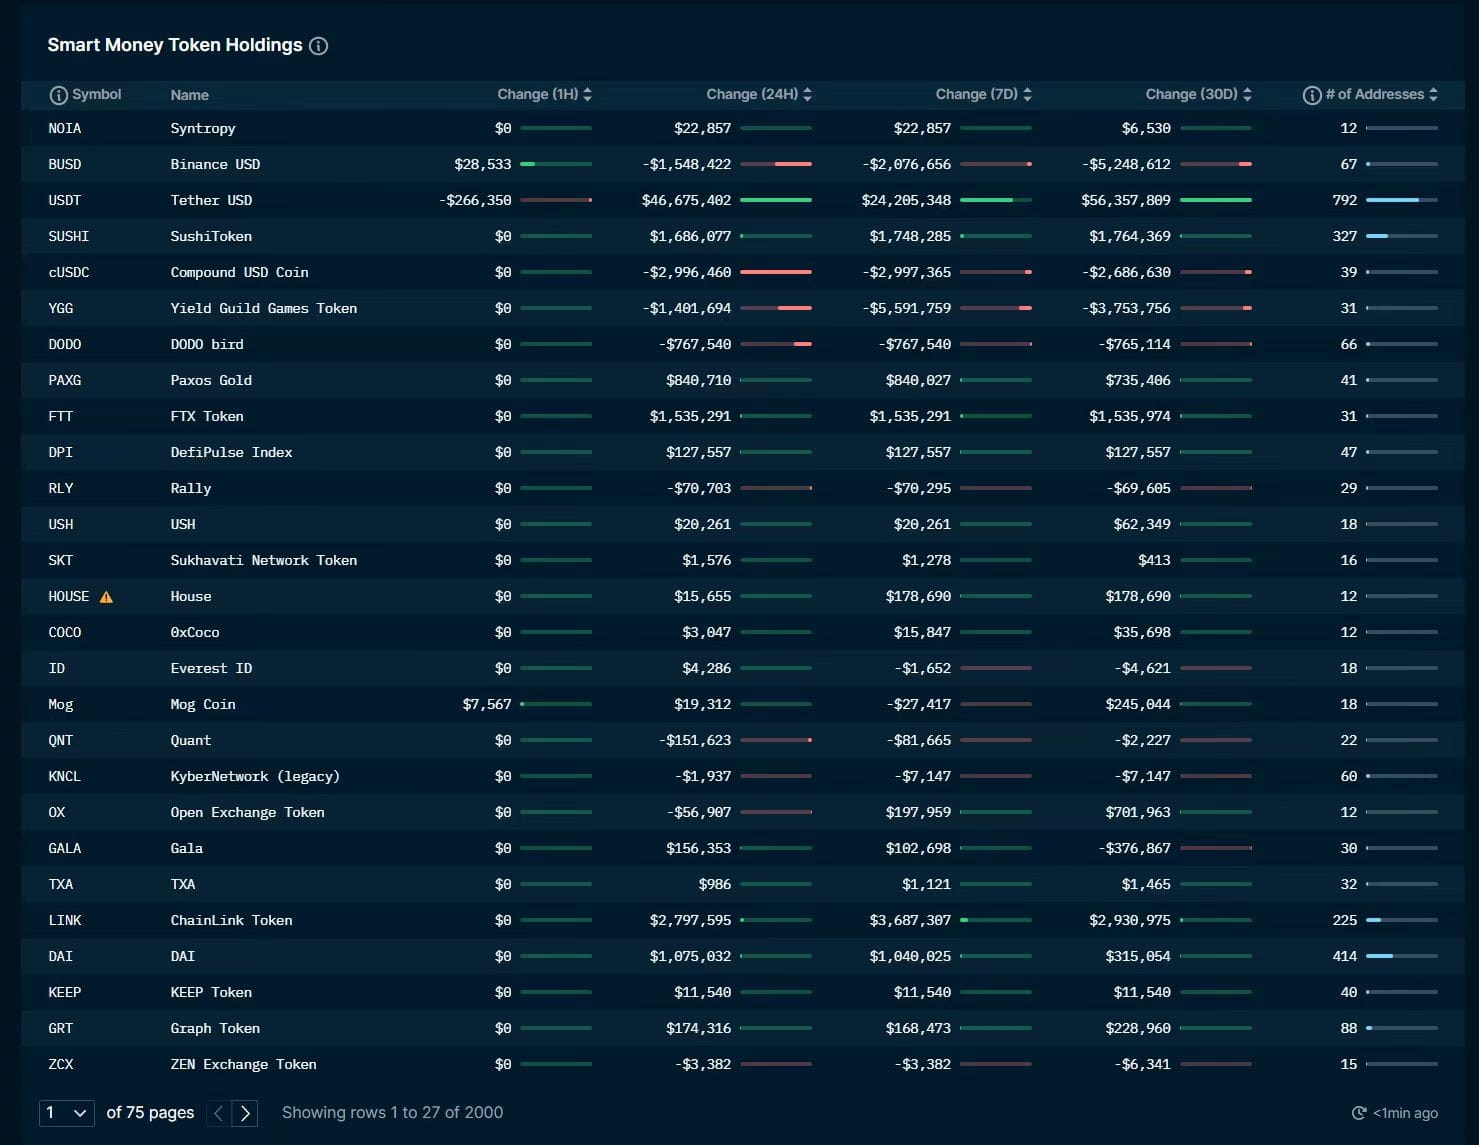Click the sort arrows on # of Addresses
The image size is (1479, 1145).
tap(1435, 94)
